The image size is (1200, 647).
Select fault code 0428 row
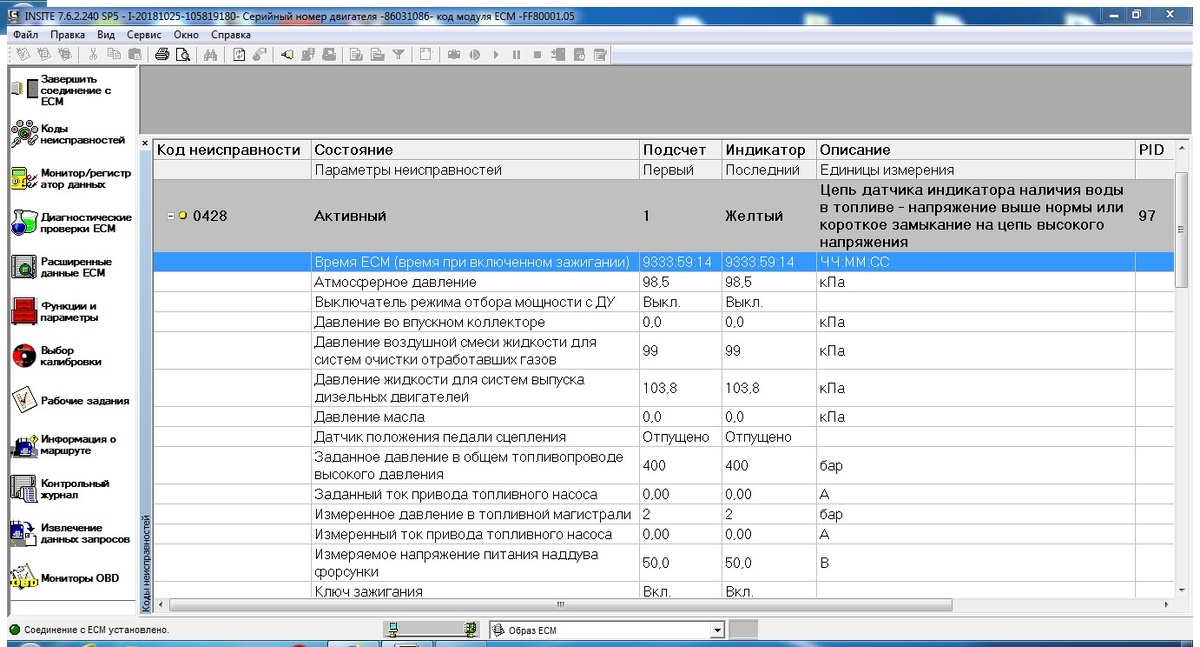664,216
